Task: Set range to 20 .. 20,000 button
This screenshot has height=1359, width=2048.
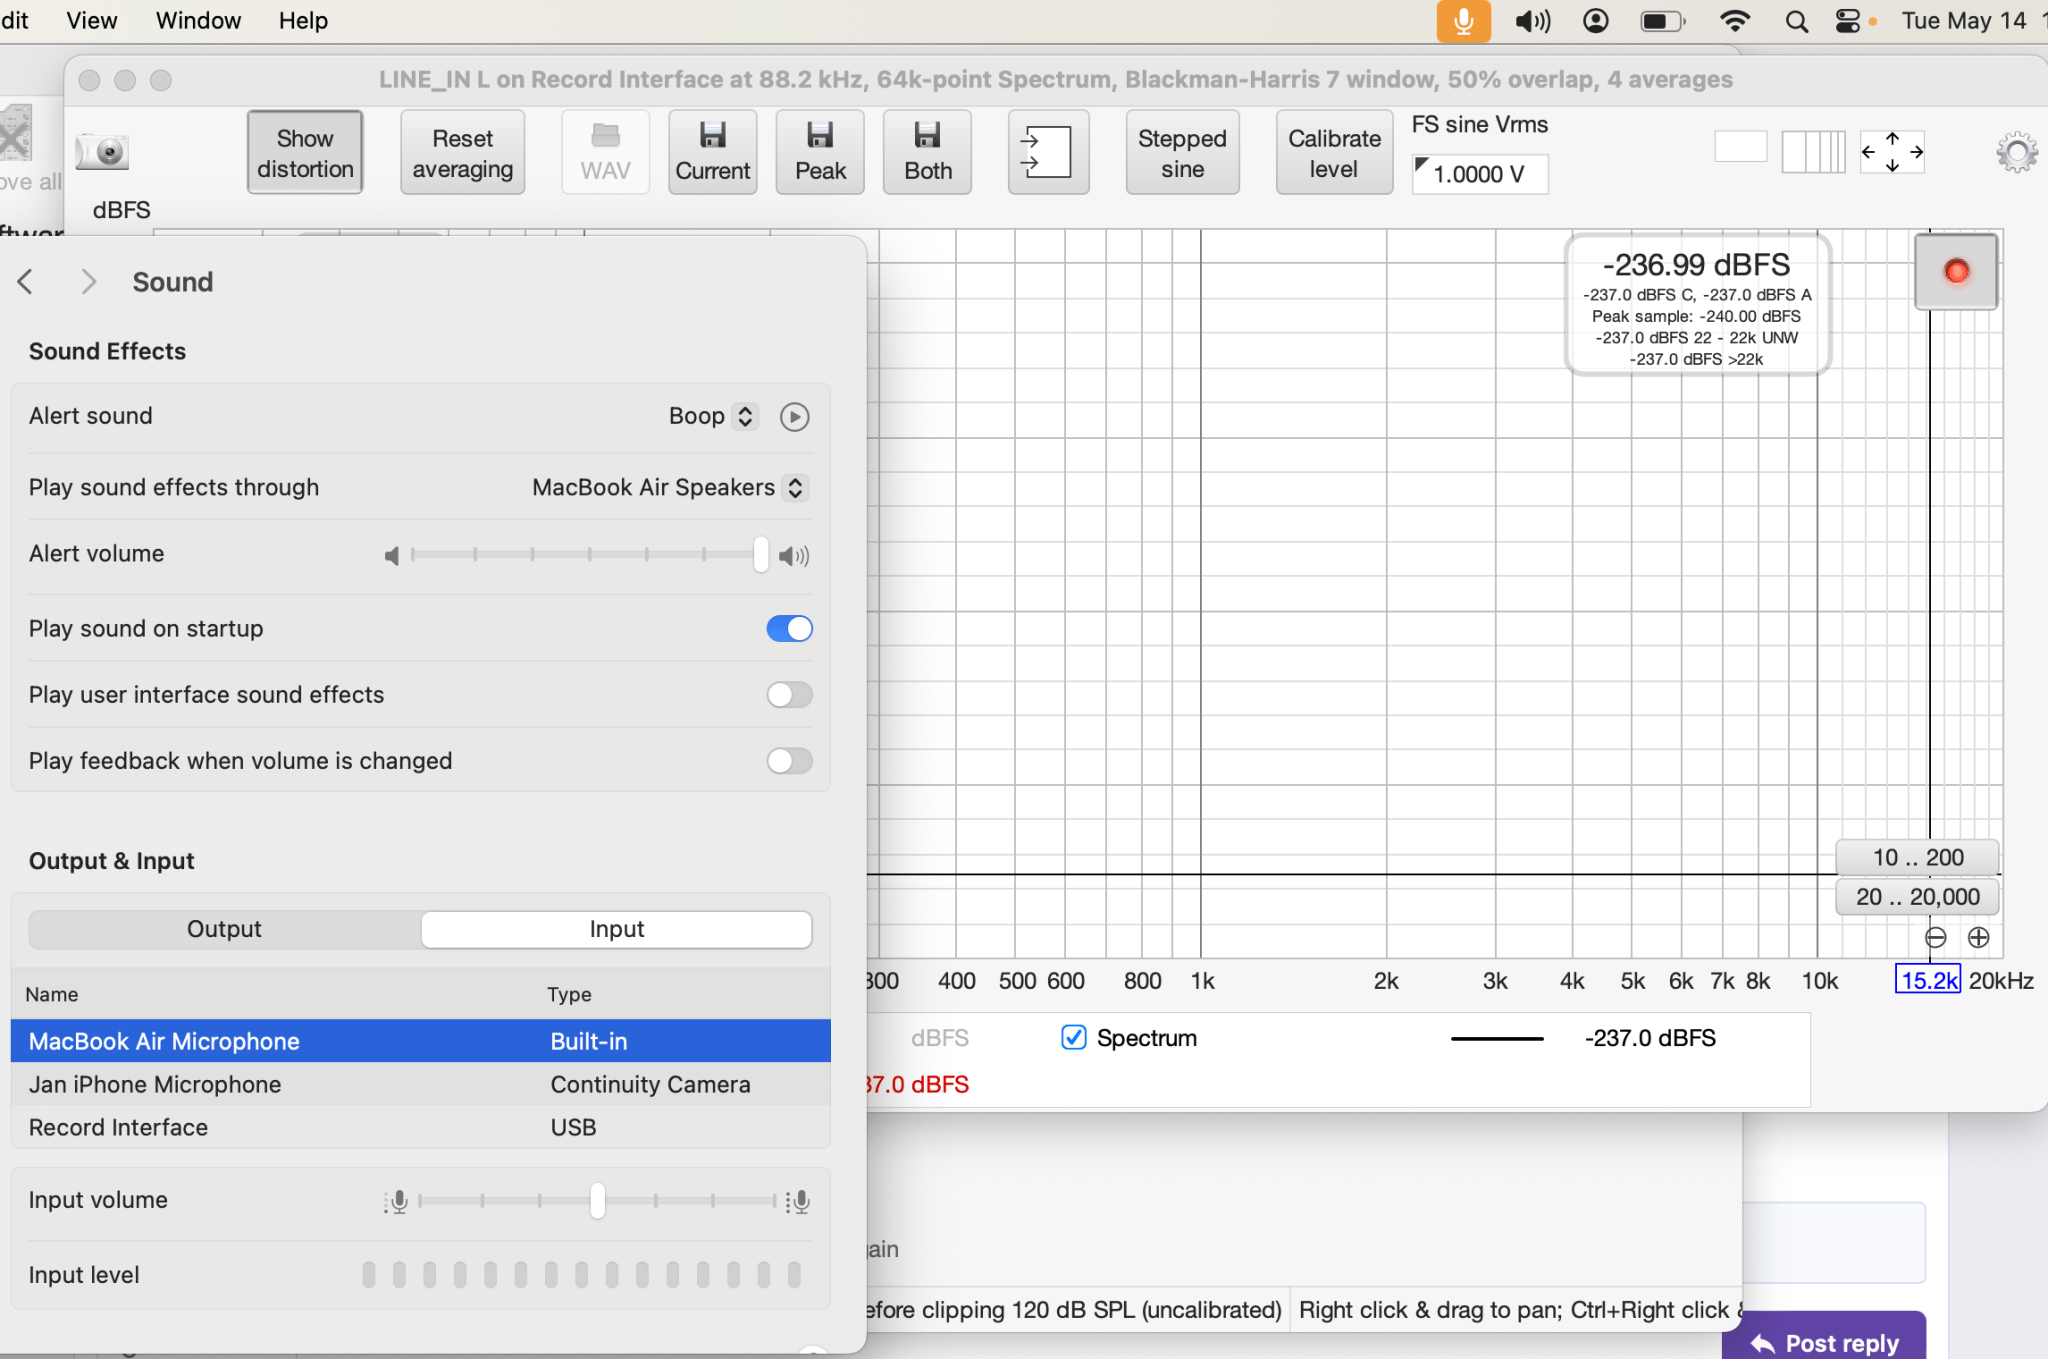Action: tap(1917, 896)
